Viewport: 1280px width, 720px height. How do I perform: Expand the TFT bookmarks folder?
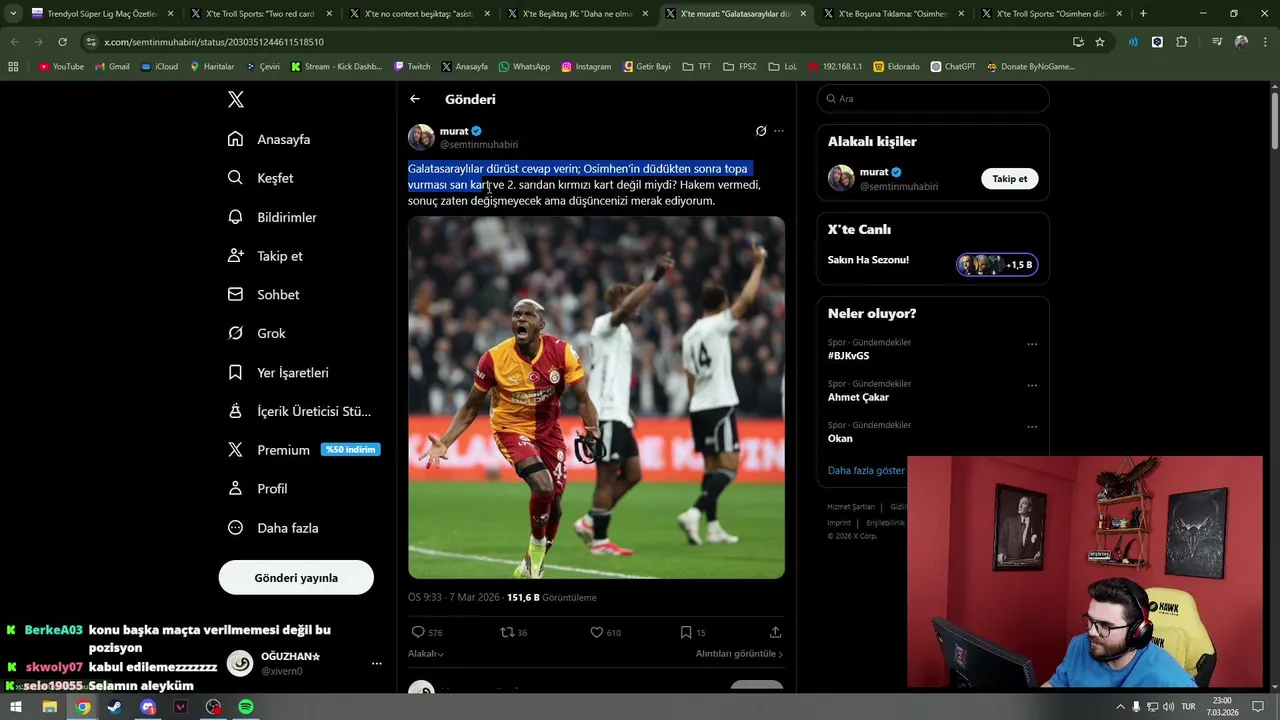pyautogui.click(x=697, y=66)
